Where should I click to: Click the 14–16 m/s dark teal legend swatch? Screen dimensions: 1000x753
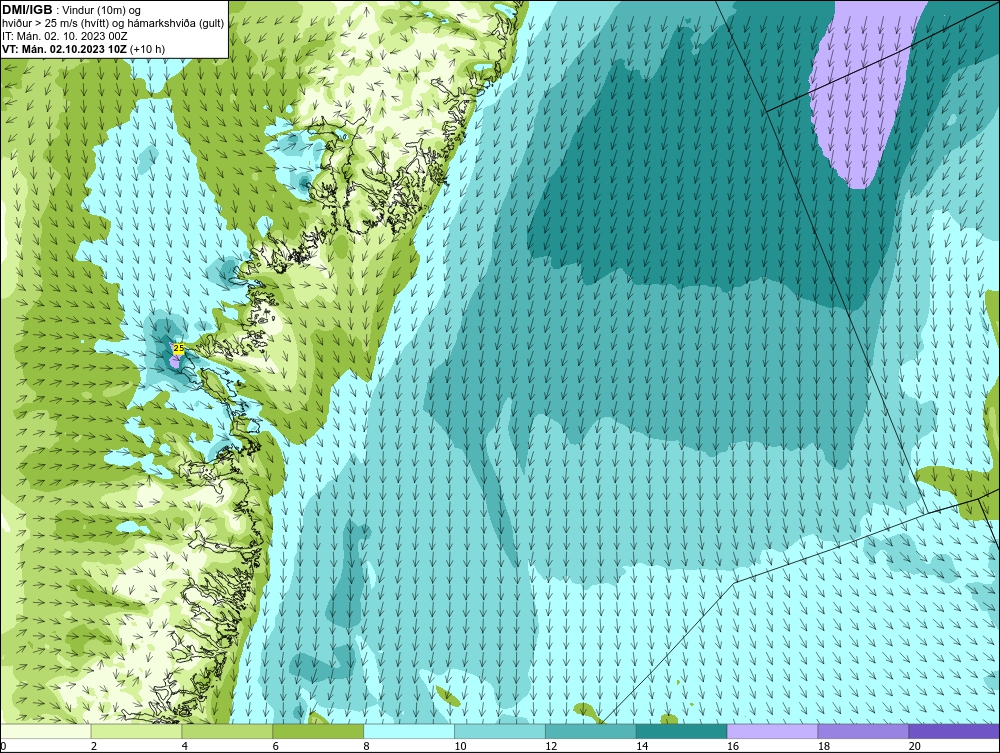click(x=682, y=731)
